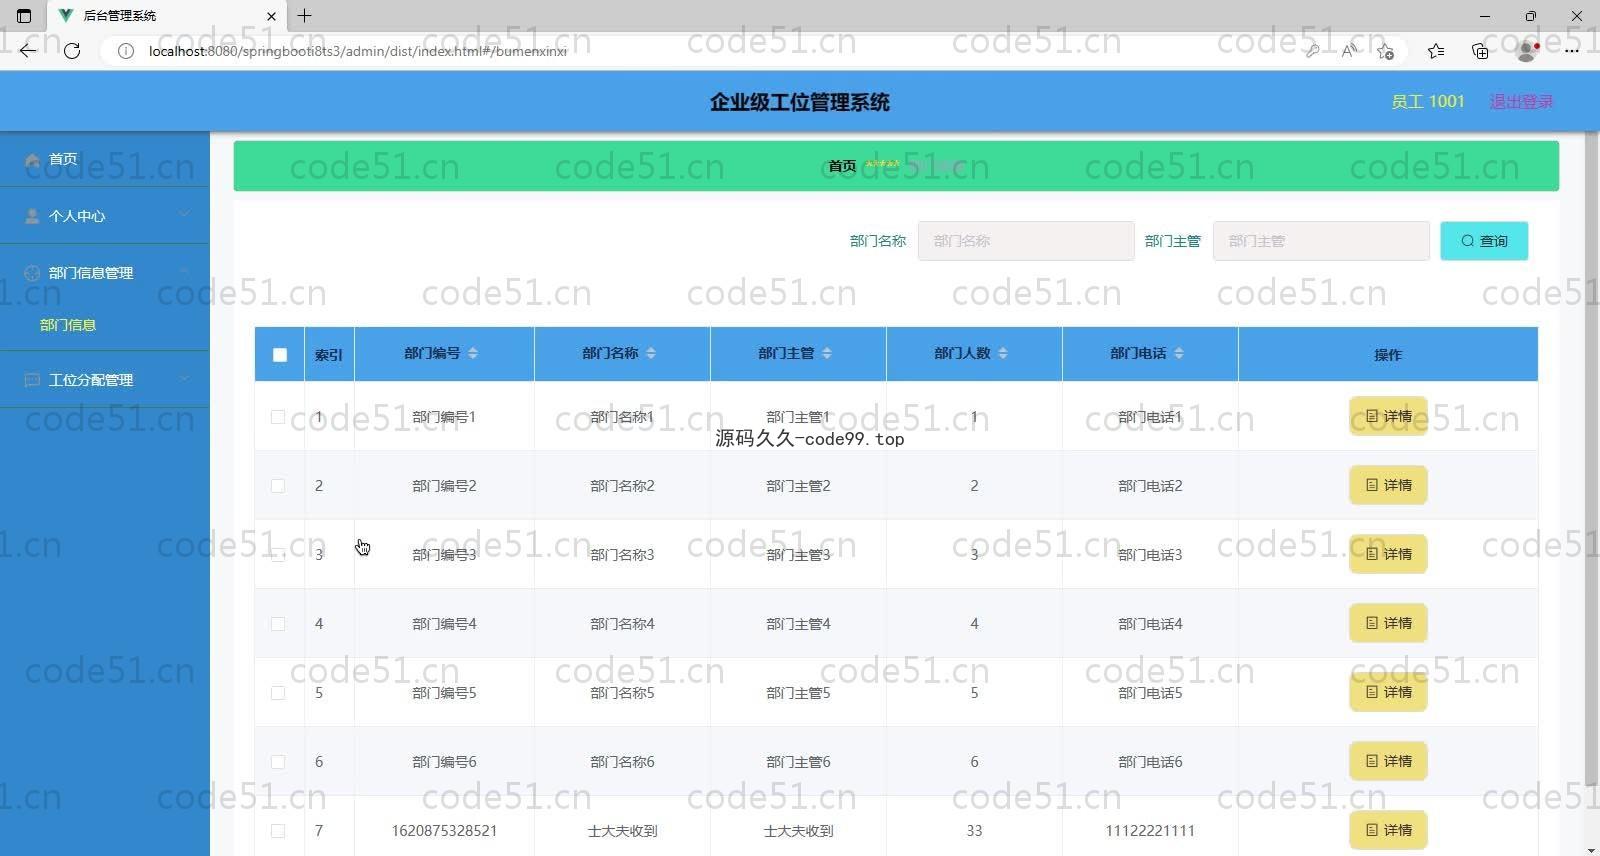Screen dimensions: 1600x856
Task: Check the row 4 checkbox
Action: 278,624
